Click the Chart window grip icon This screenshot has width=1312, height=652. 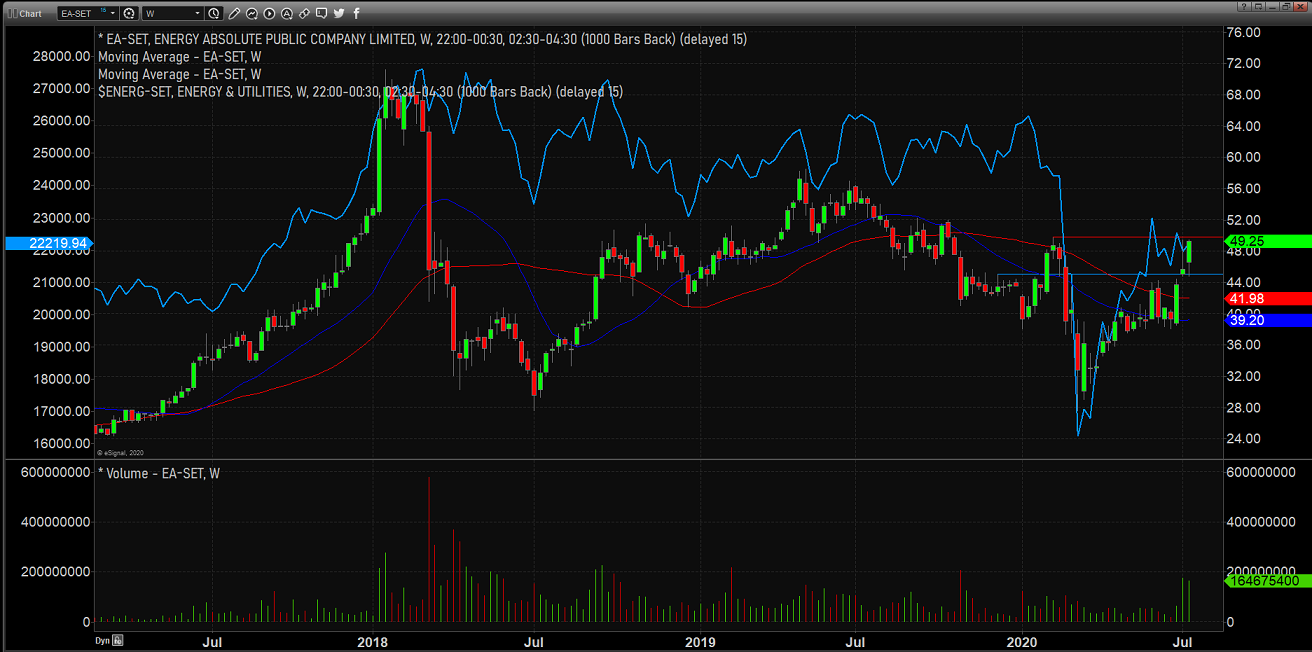coord(12,13)
